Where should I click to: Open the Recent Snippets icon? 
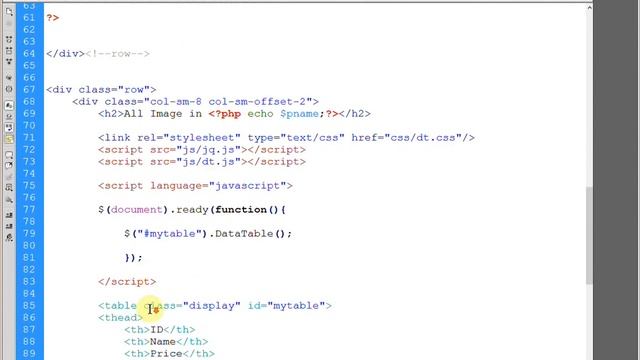pos(9,188)
